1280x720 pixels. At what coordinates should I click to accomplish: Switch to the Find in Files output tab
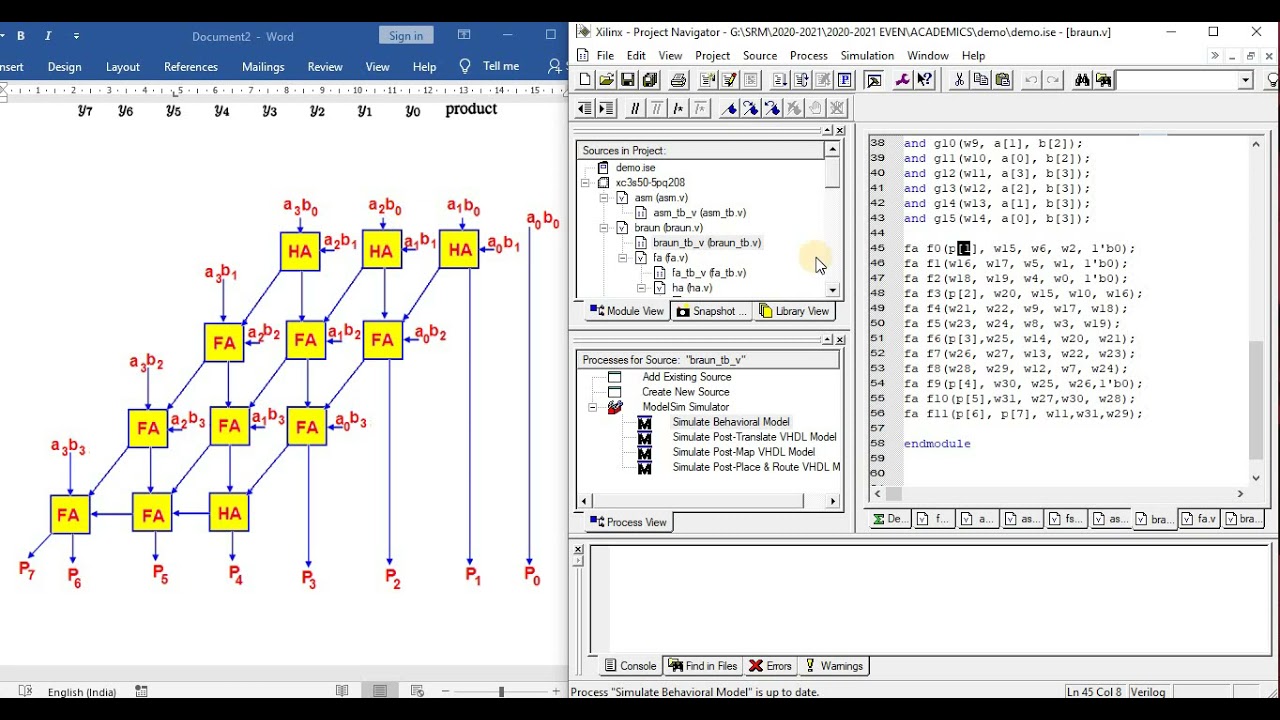pos(703,666)
